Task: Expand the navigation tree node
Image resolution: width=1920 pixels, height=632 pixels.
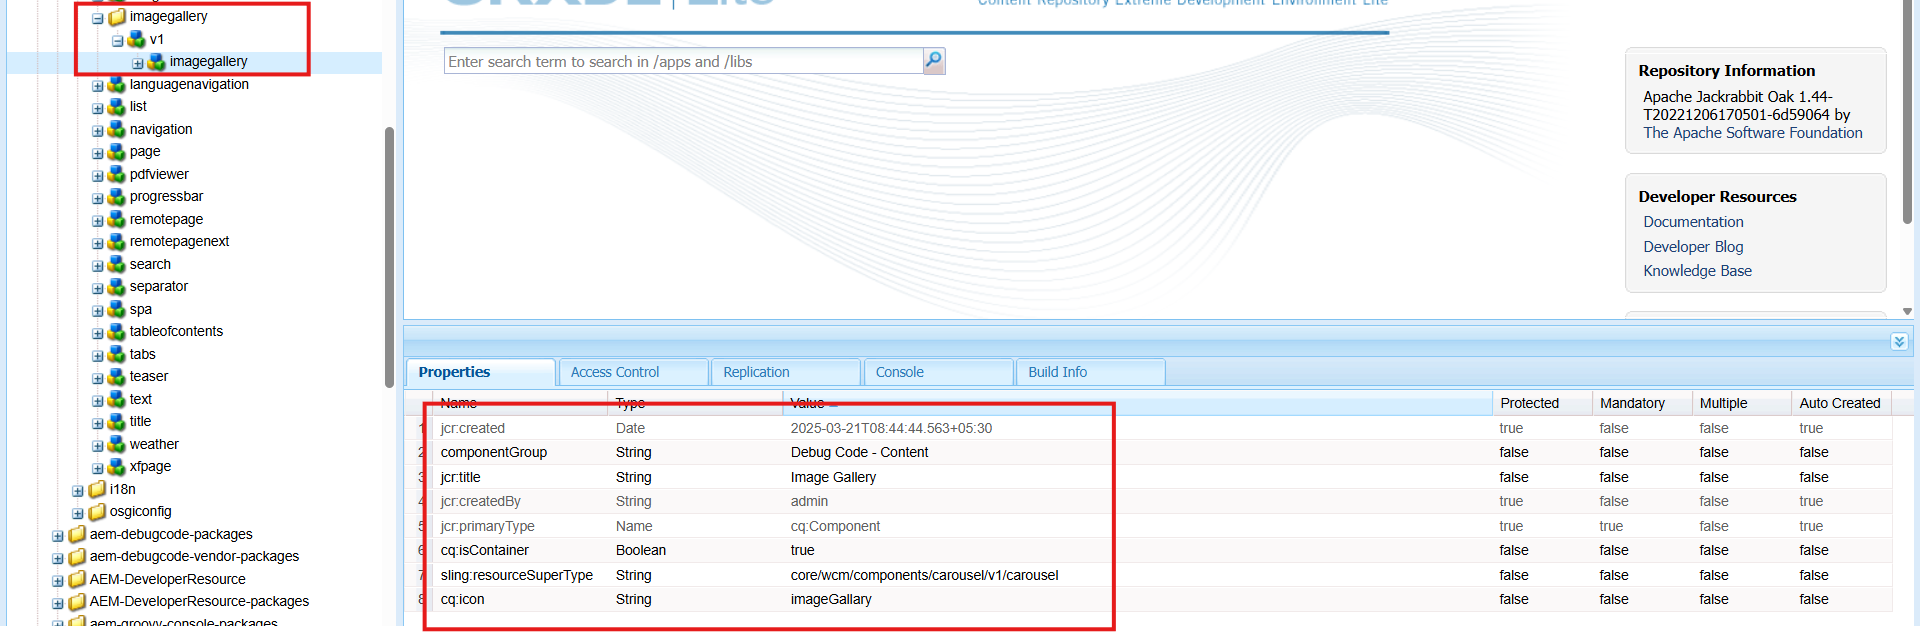Action: [98, 131]
